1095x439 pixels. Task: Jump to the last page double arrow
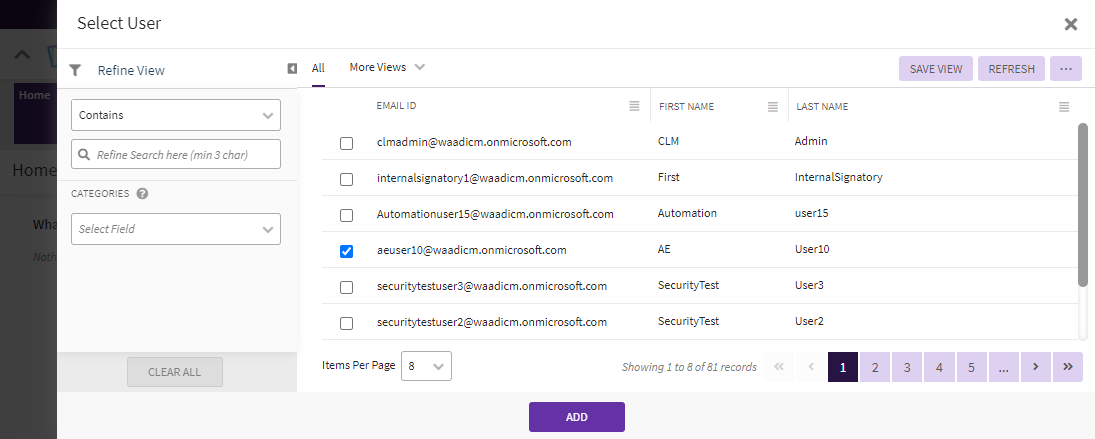click(1068, 367)
